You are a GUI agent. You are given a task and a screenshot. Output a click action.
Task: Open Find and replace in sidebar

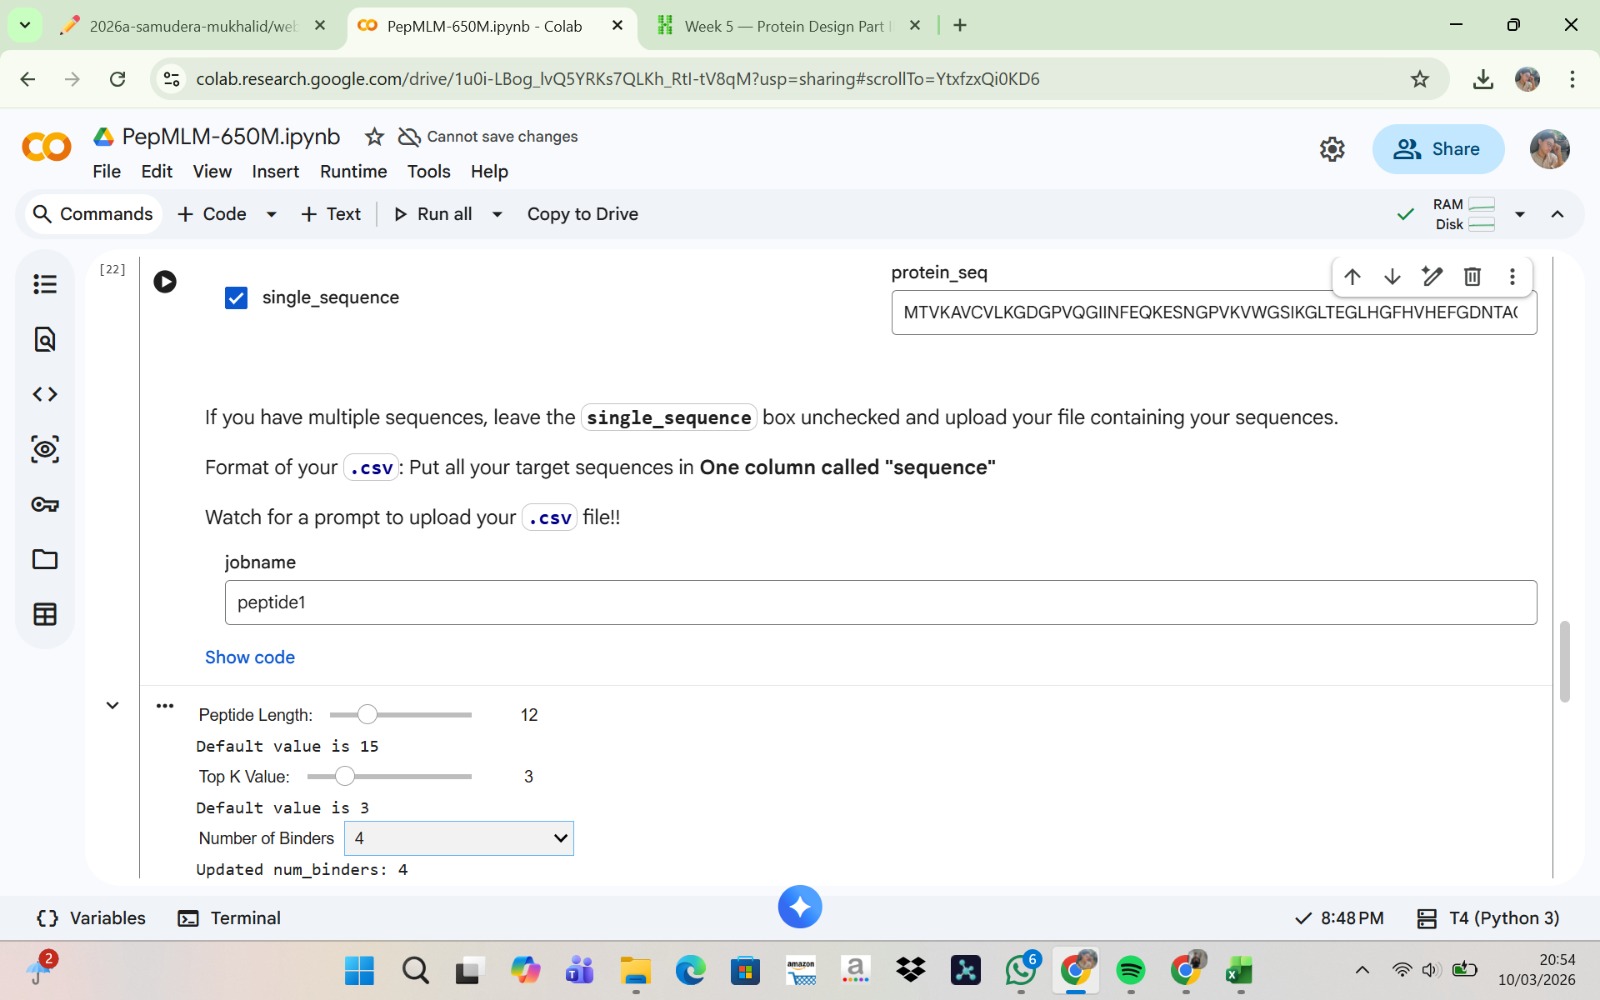[45, 340]
